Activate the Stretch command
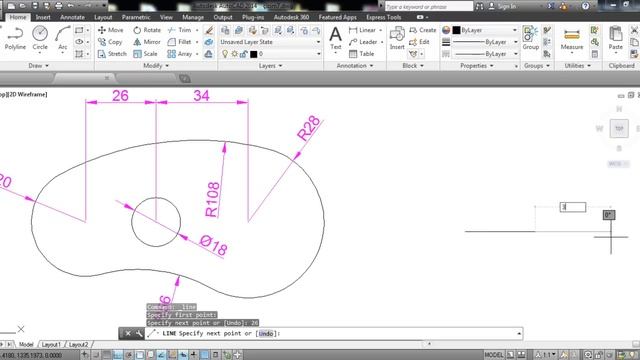Image resolution: width=640 pixels, height=360 pixels. coord(112,54)
